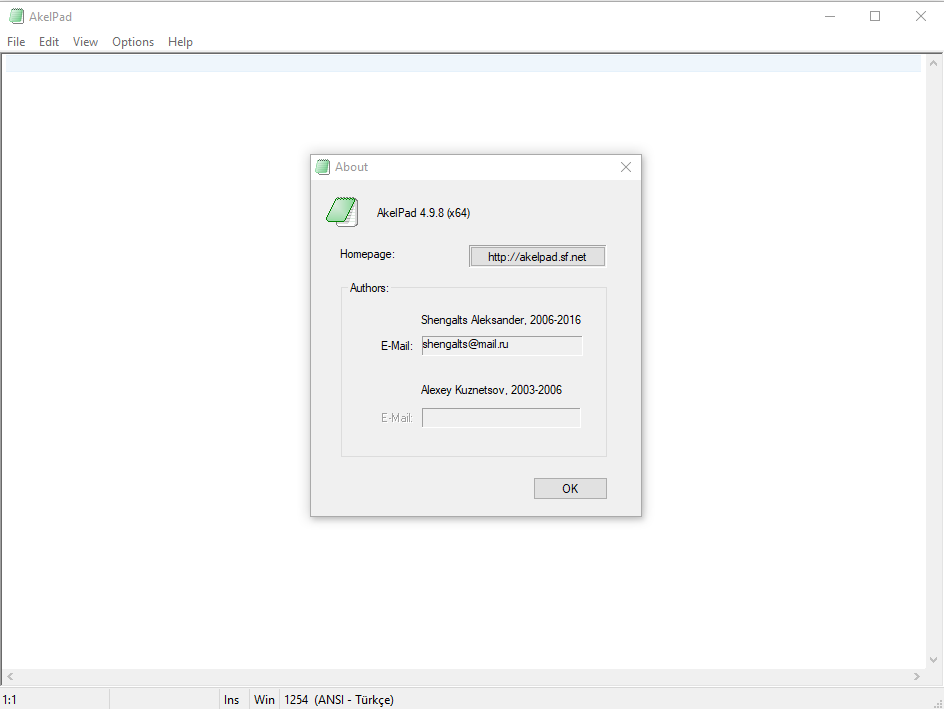Viewport: 944px width, 709px height.
Task: Open the Help menu
Action: pyautogui.click(x=180, y=42)
